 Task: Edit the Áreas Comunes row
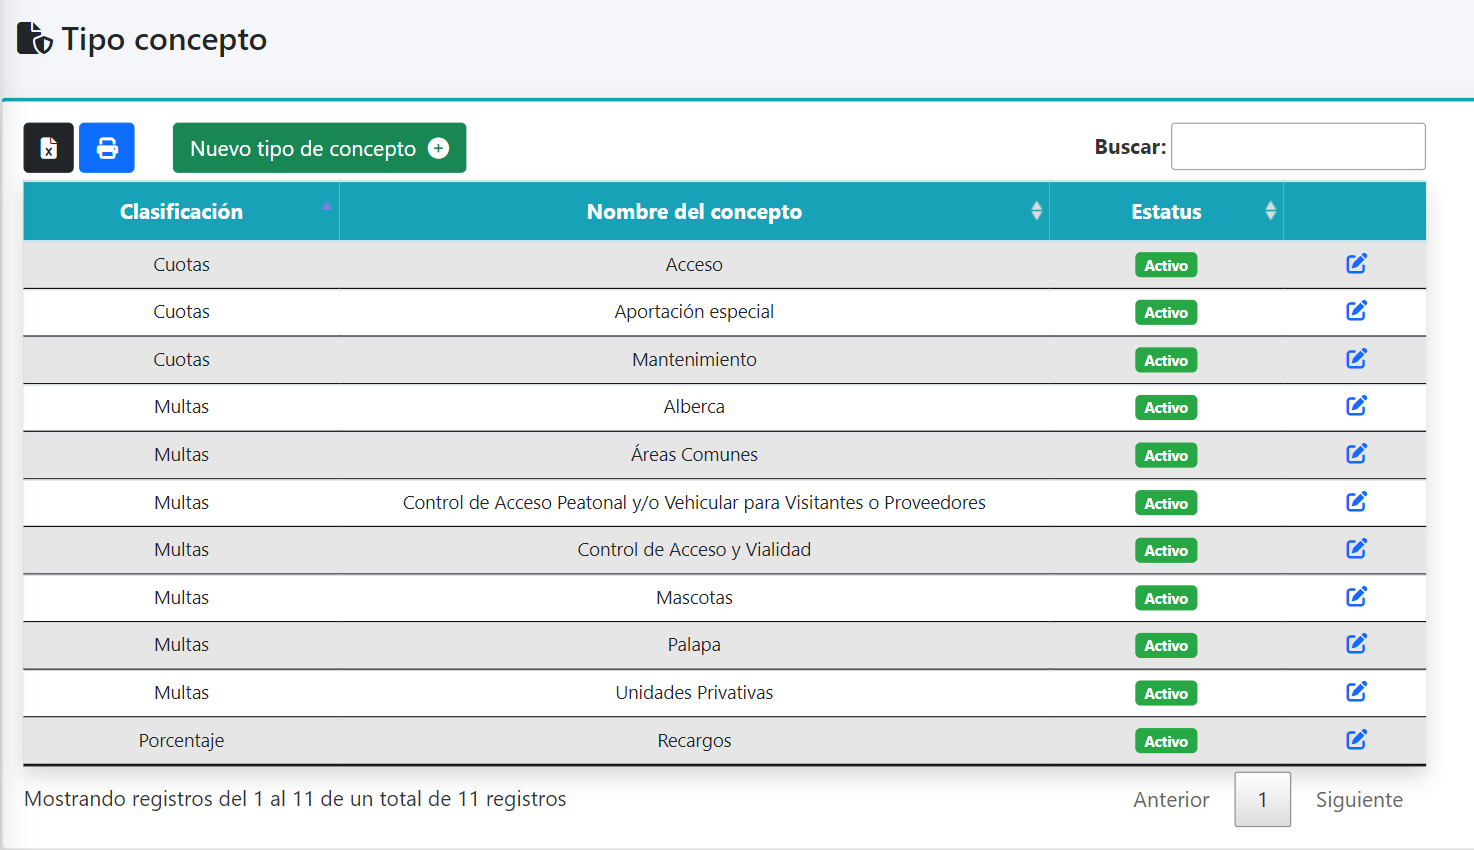tap(1356, 454)
